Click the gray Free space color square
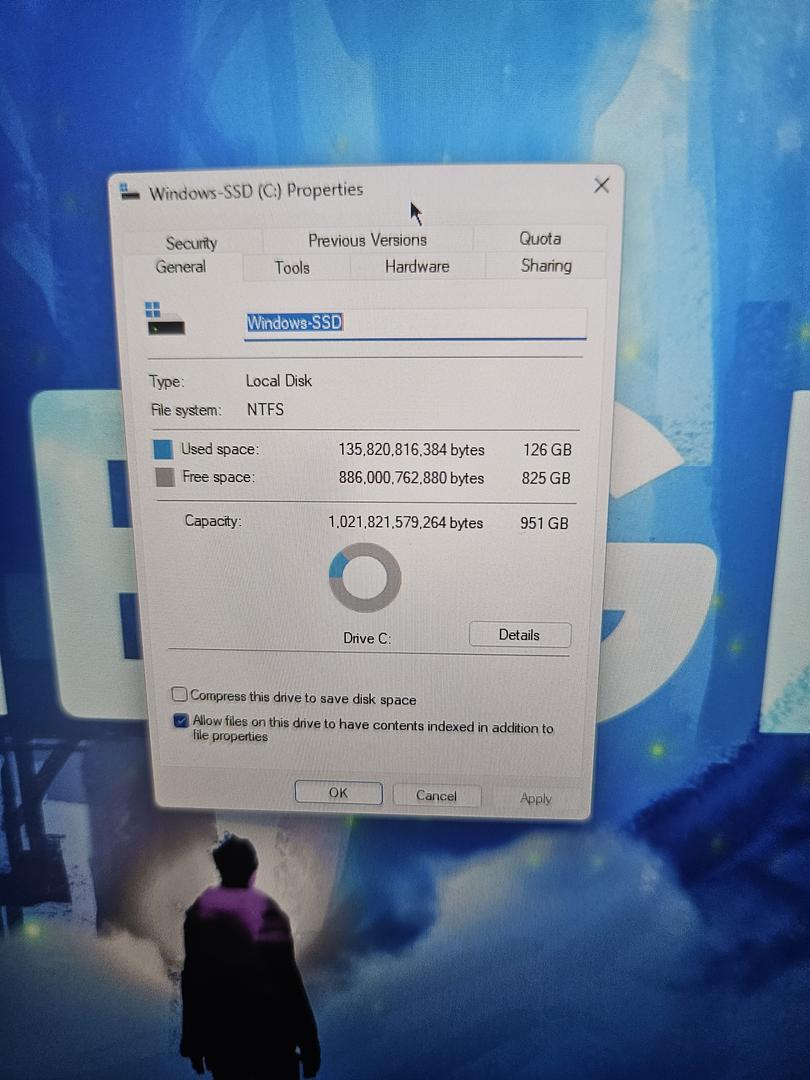810x1080 pixels. 165,477
